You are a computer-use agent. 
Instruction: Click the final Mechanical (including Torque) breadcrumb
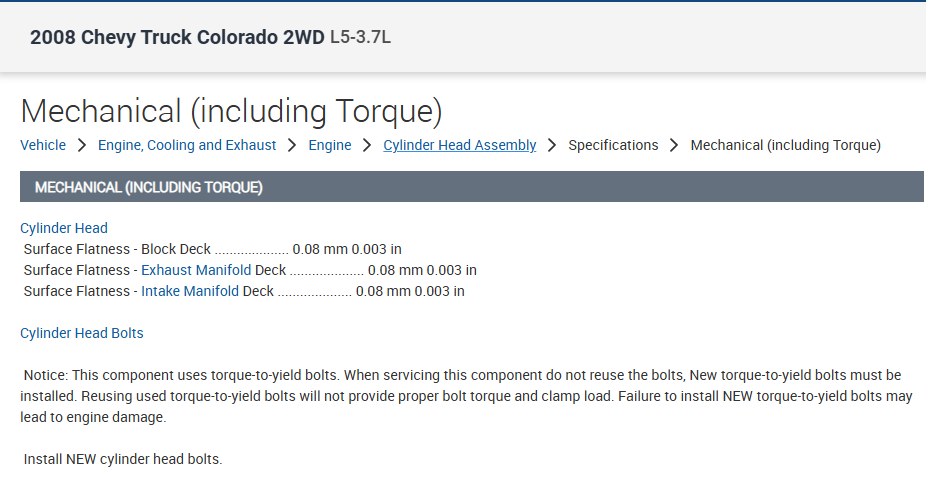click(x=785, y=145)
